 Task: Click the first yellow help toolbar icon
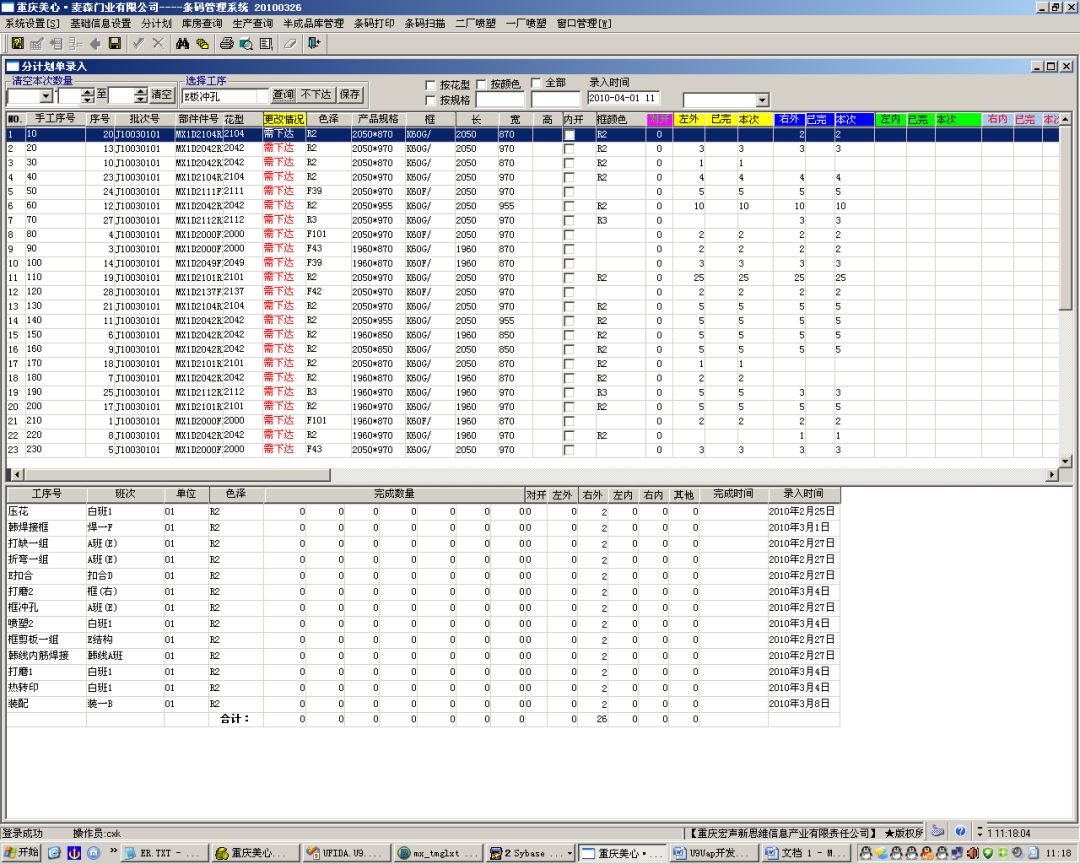pyautogui.click(x=17, y=43)
